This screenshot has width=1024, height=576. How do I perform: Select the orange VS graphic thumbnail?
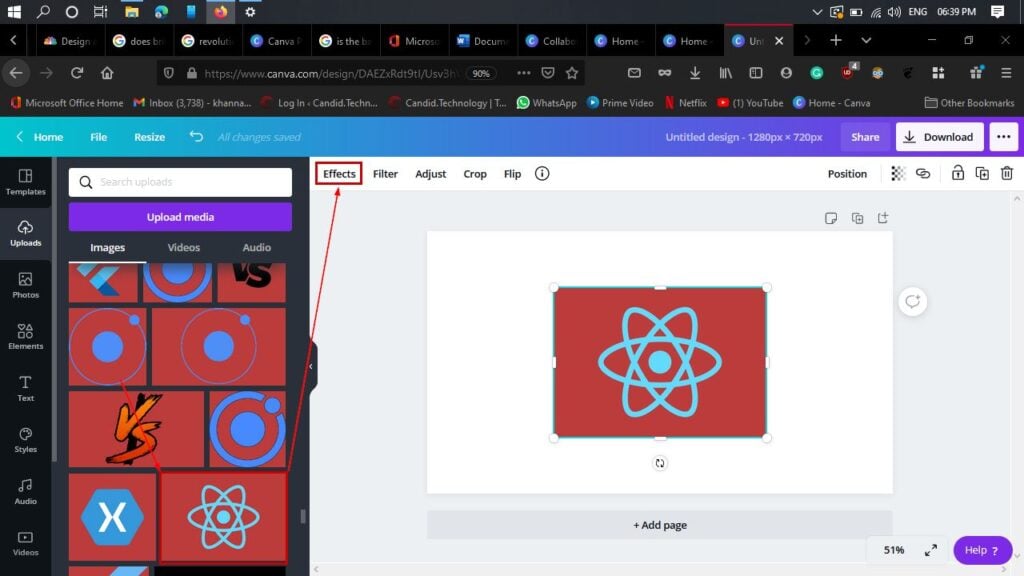pos(136,429)
